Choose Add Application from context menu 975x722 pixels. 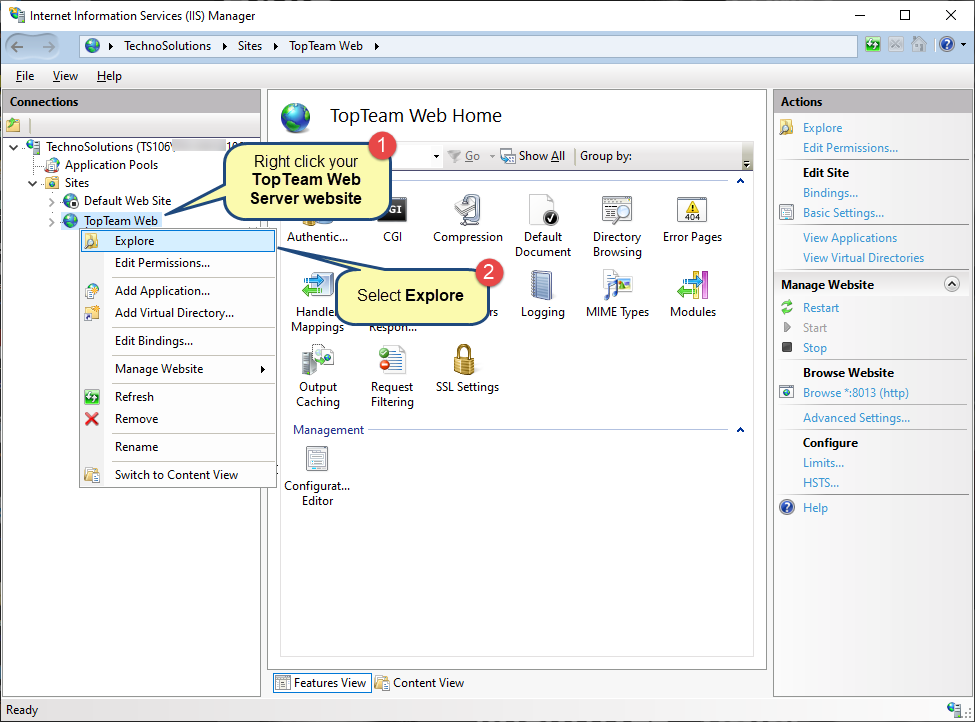click(178, 291)
